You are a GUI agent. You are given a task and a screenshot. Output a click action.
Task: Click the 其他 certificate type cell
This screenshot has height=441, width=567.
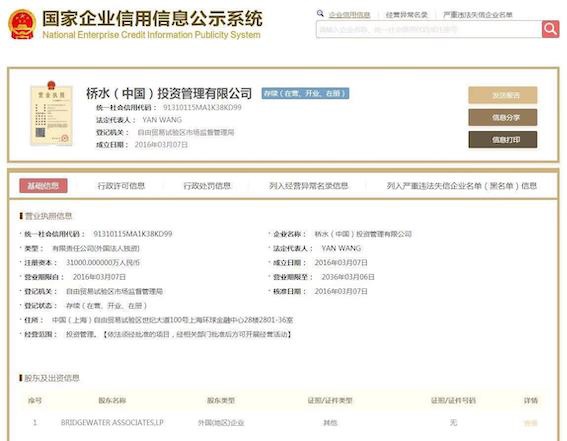pyautogui.click(x=330, y=423)
